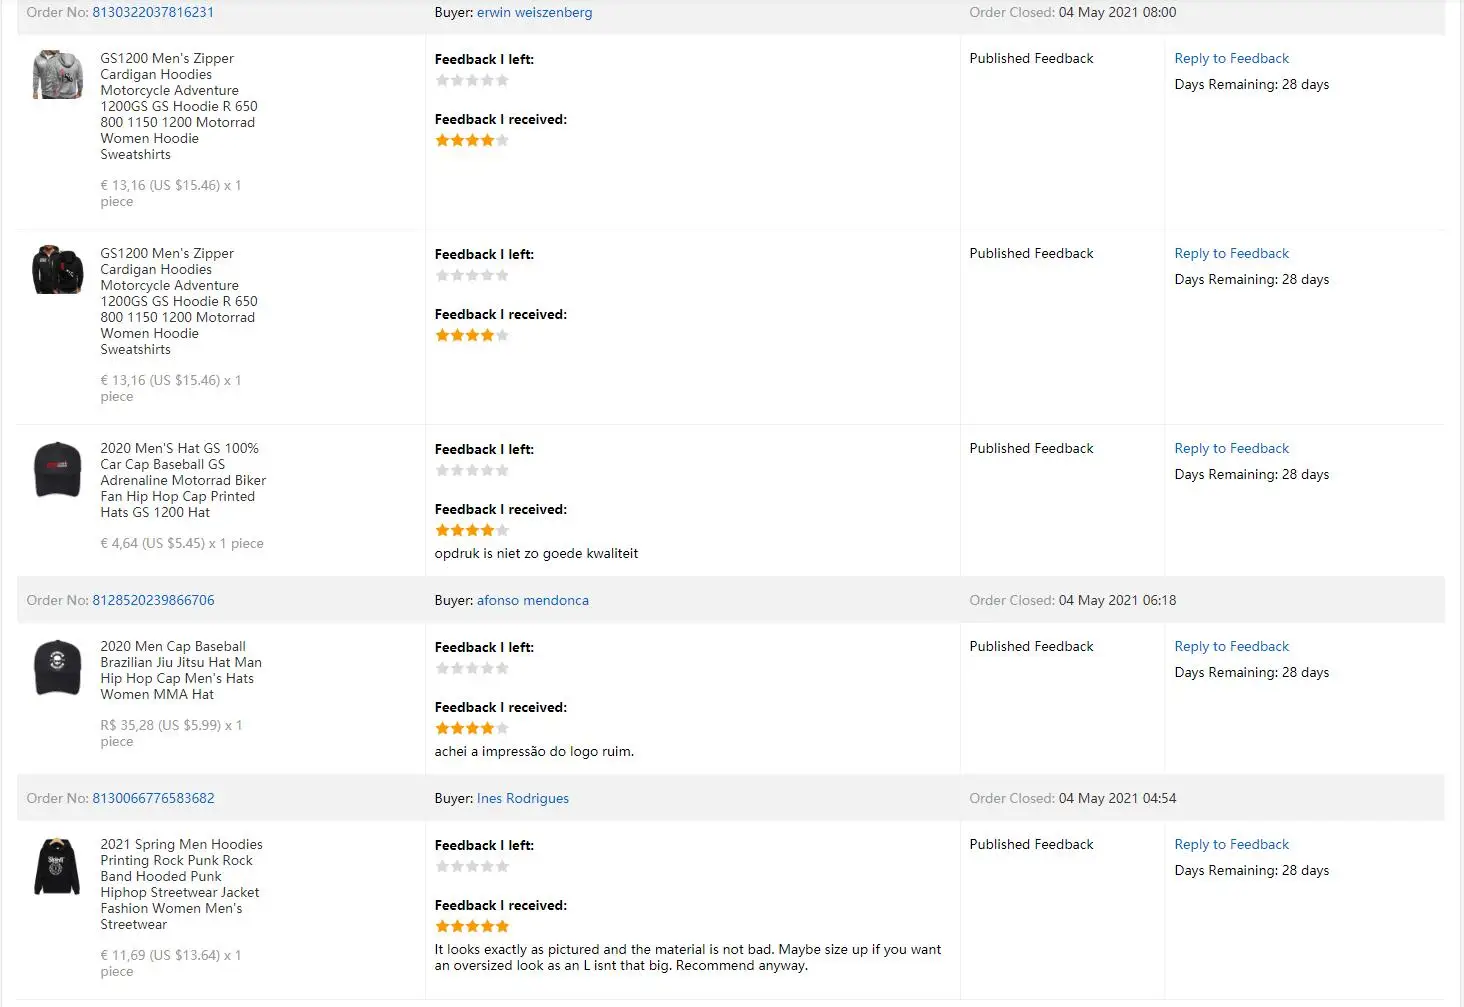This screenshot has height=1007, width=1464.
Task: Reply to Feedback for Jiu Jitsu hat
Action: [x=1231, y=646]
